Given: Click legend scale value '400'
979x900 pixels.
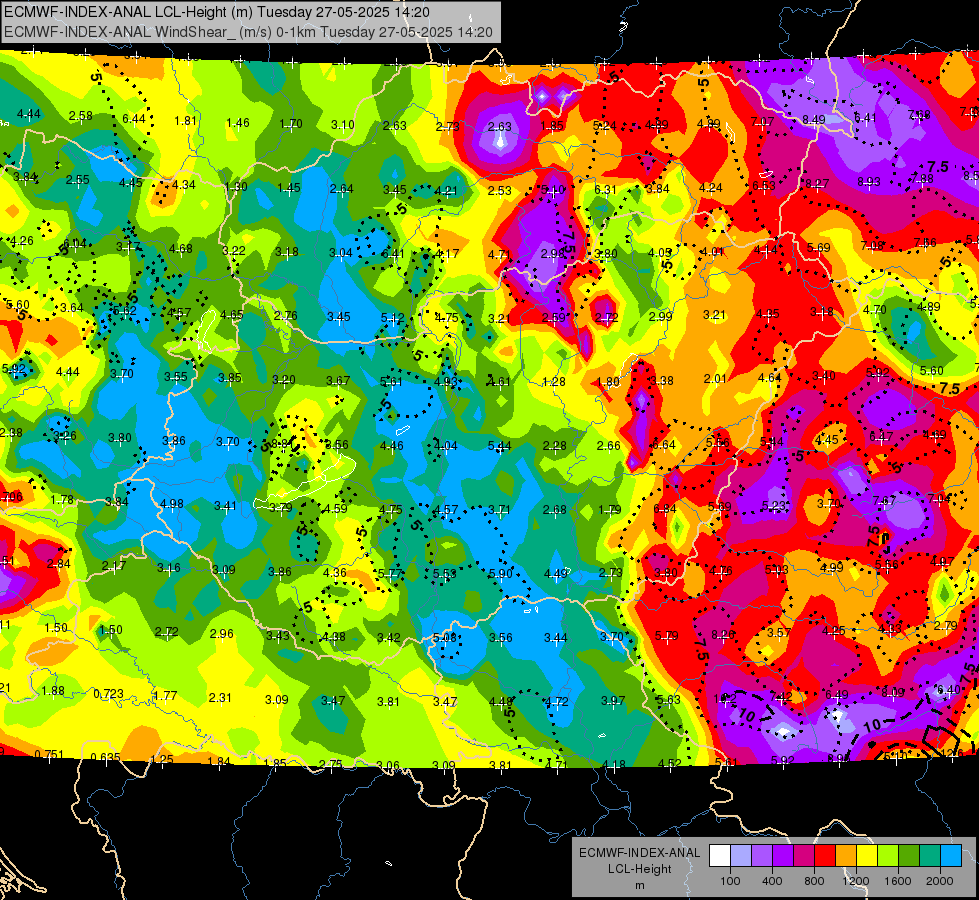Looking at the screenshot, I should [772, 881].
